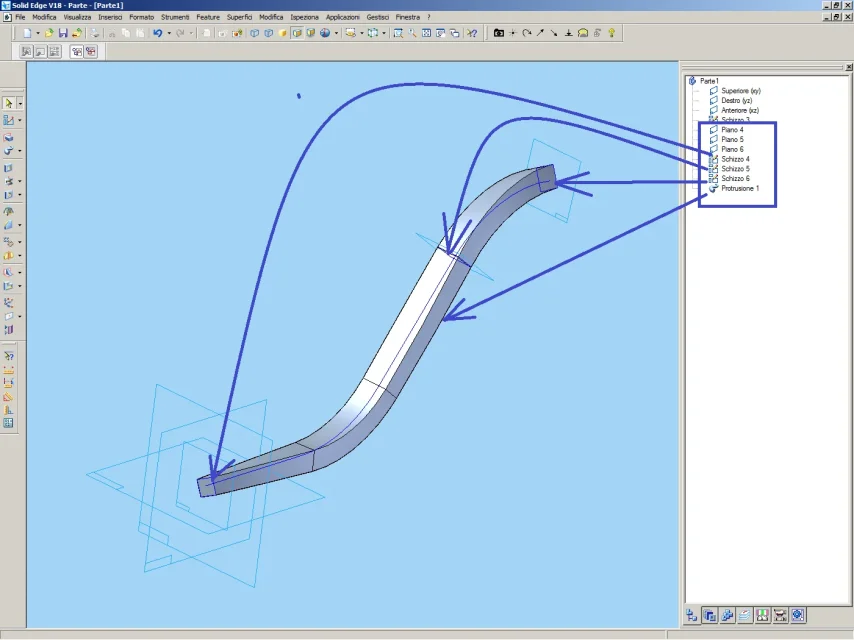Click the yellow solid cube icon

tap(283, 33)
